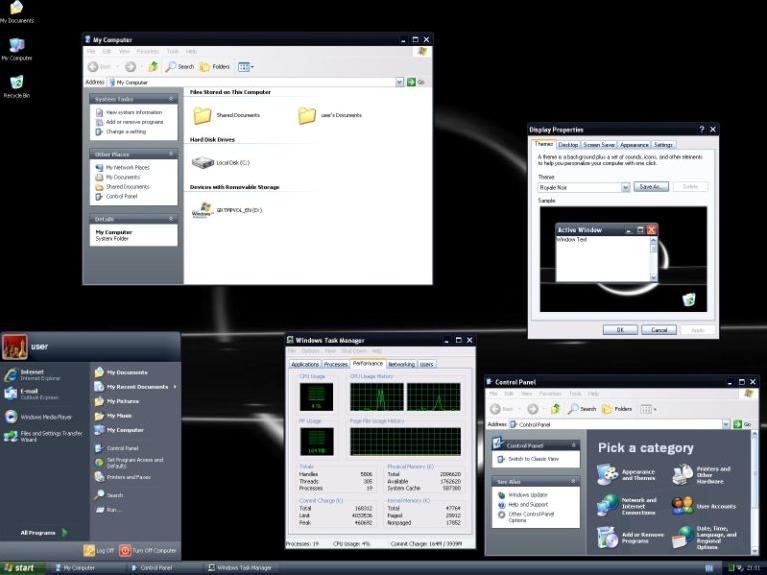Open Printers and Other Hardware category
This screenshot has width=767, height=575.
click(x=702, y=475)
